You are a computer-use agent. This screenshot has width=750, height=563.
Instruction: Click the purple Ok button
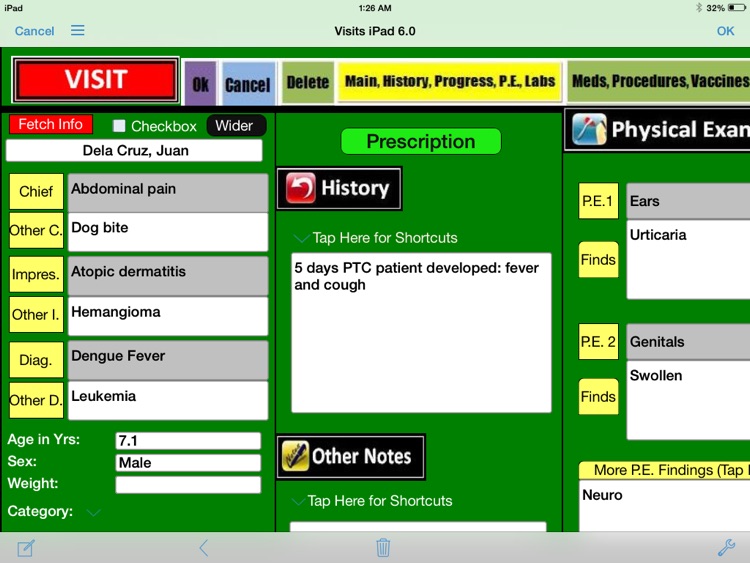(x=200, y=83)
